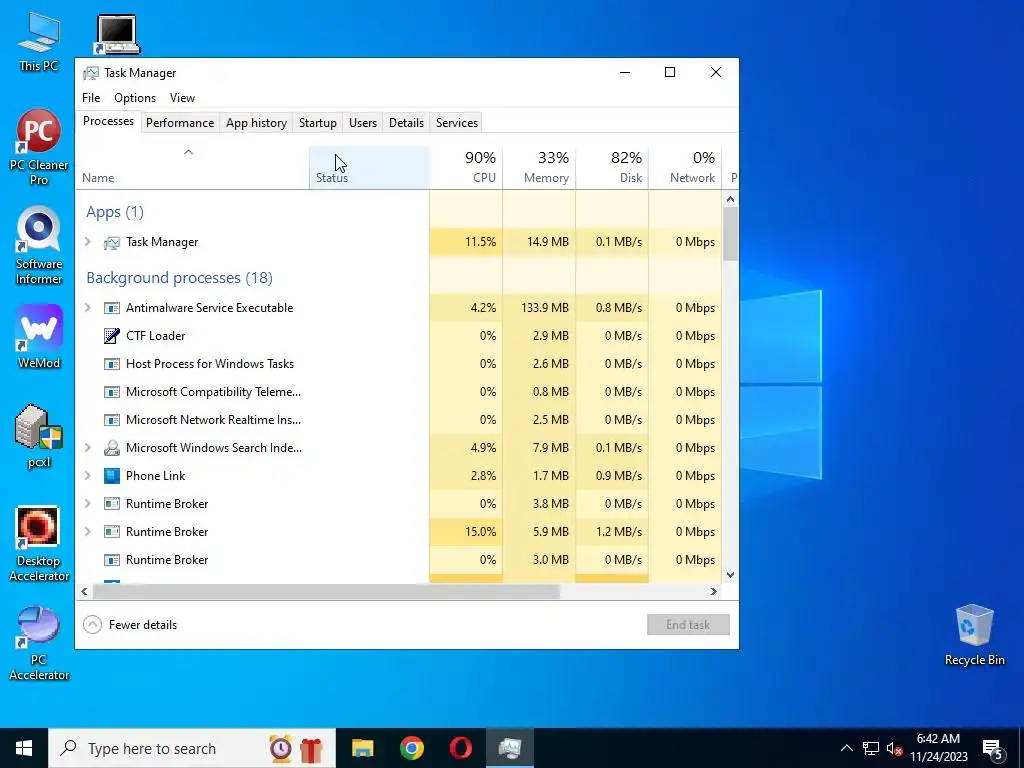
Task: Select the Runtime Broker using 3.0 MB
Action: [398, 560]
